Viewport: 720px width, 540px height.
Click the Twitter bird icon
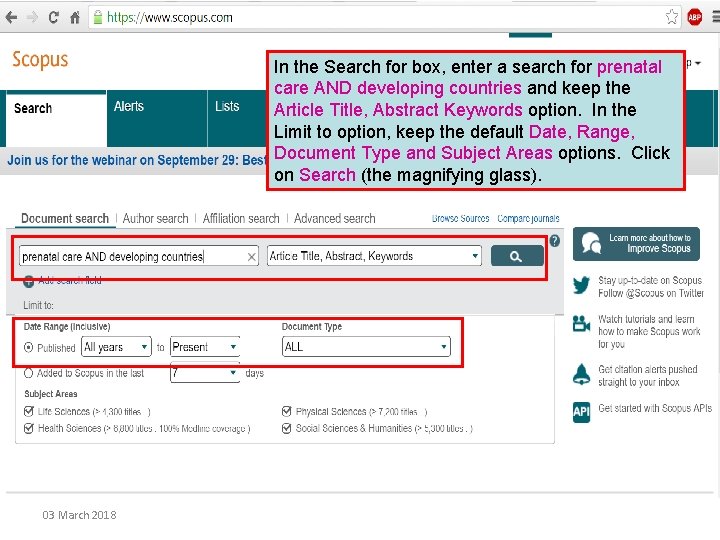pyautogui.click(x=581, y=285)
